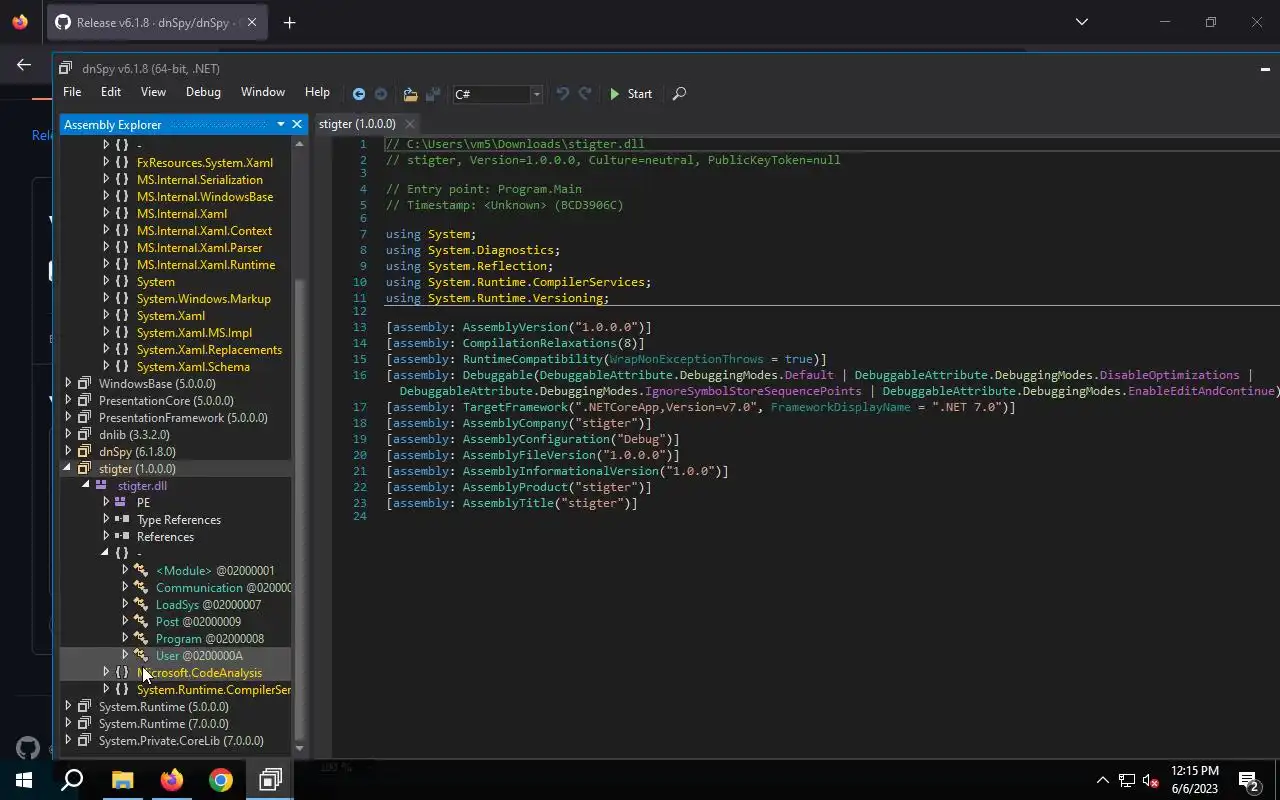Select System.Runtime (5.0.0.0) assembly
Viewport: 1280px width, 800px height.
coord(163,707)
